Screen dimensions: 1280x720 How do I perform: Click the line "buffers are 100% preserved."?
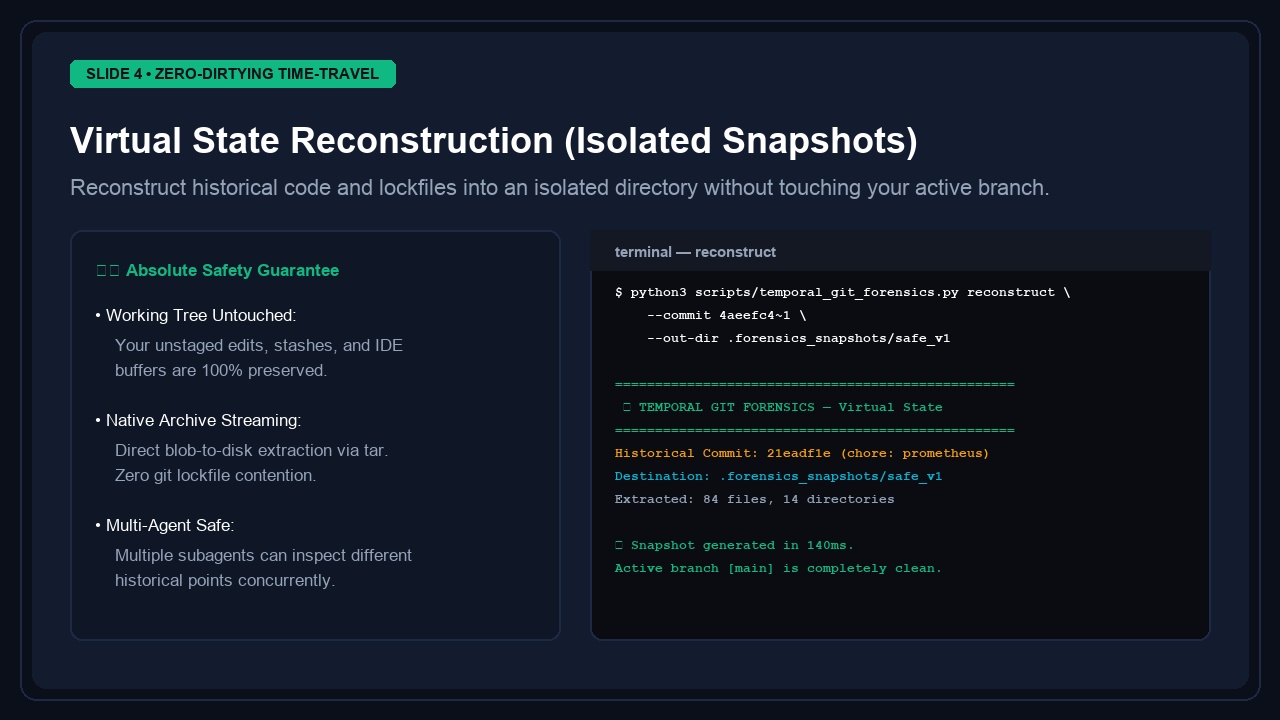[221, 370]
